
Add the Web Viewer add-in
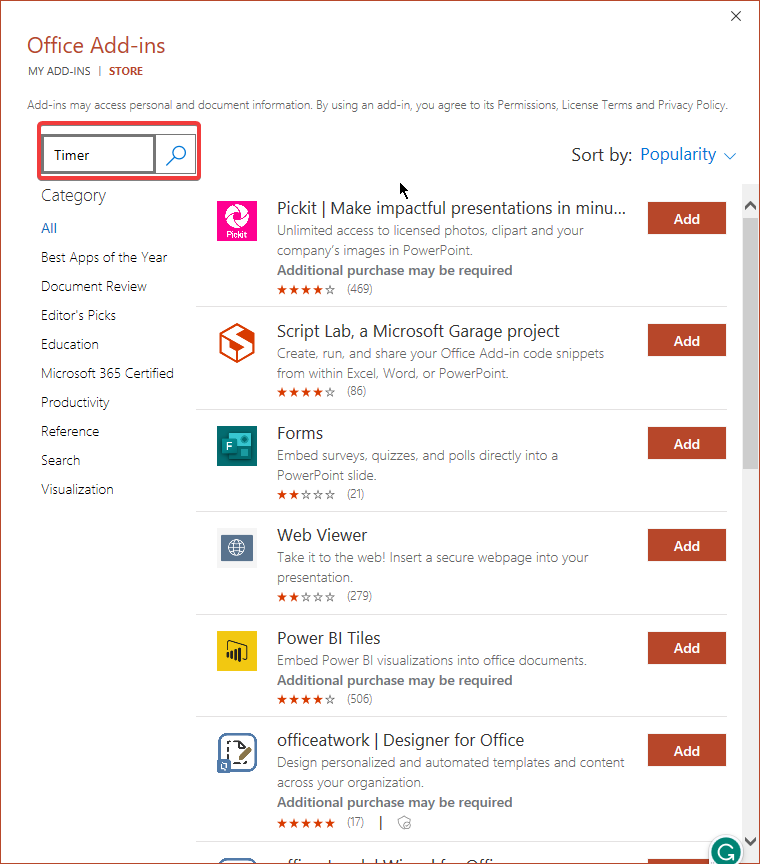(x=687, y=546)
